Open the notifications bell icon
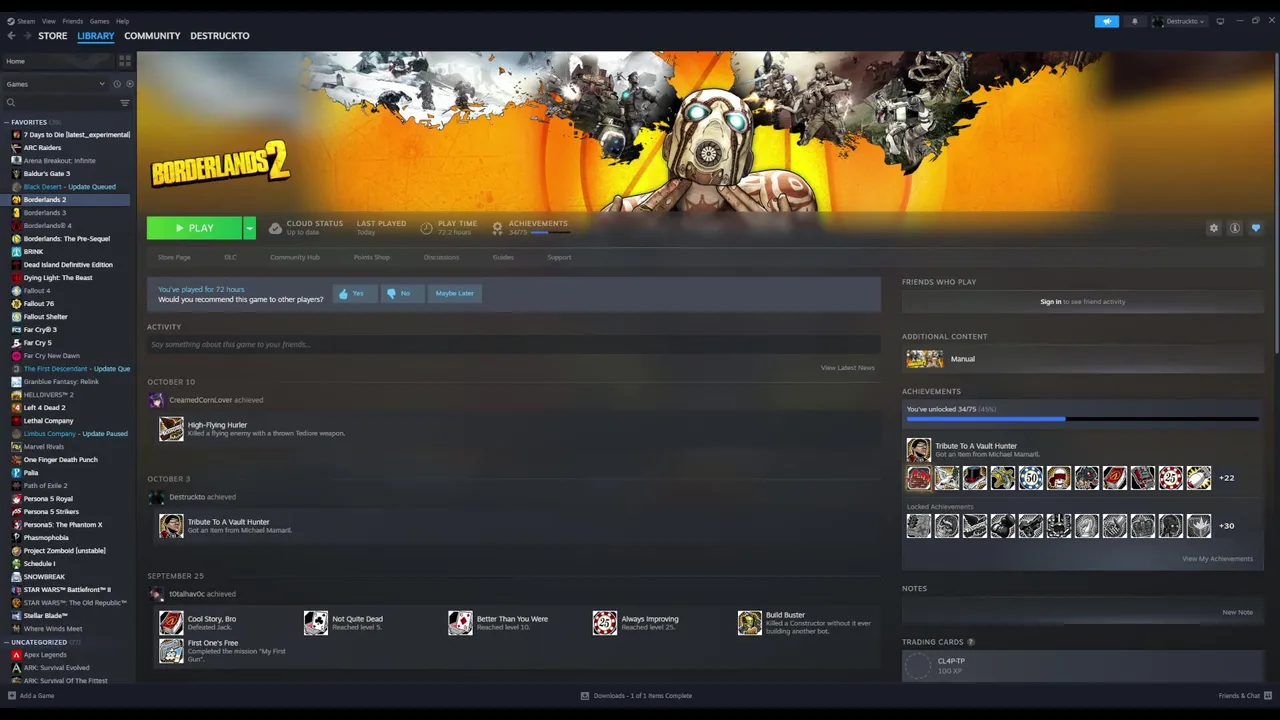Screen dimensions: 1280x720 click(x=1134, y=21)
